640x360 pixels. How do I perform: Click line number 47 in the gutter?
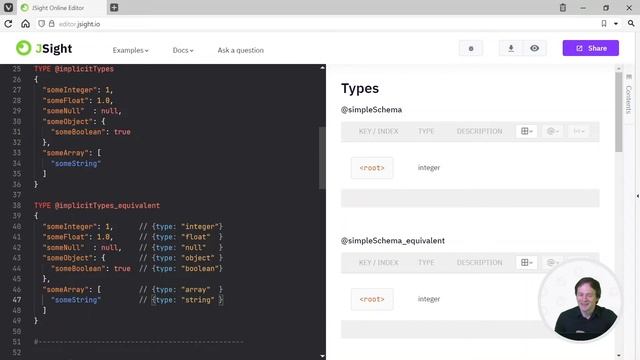17,300
